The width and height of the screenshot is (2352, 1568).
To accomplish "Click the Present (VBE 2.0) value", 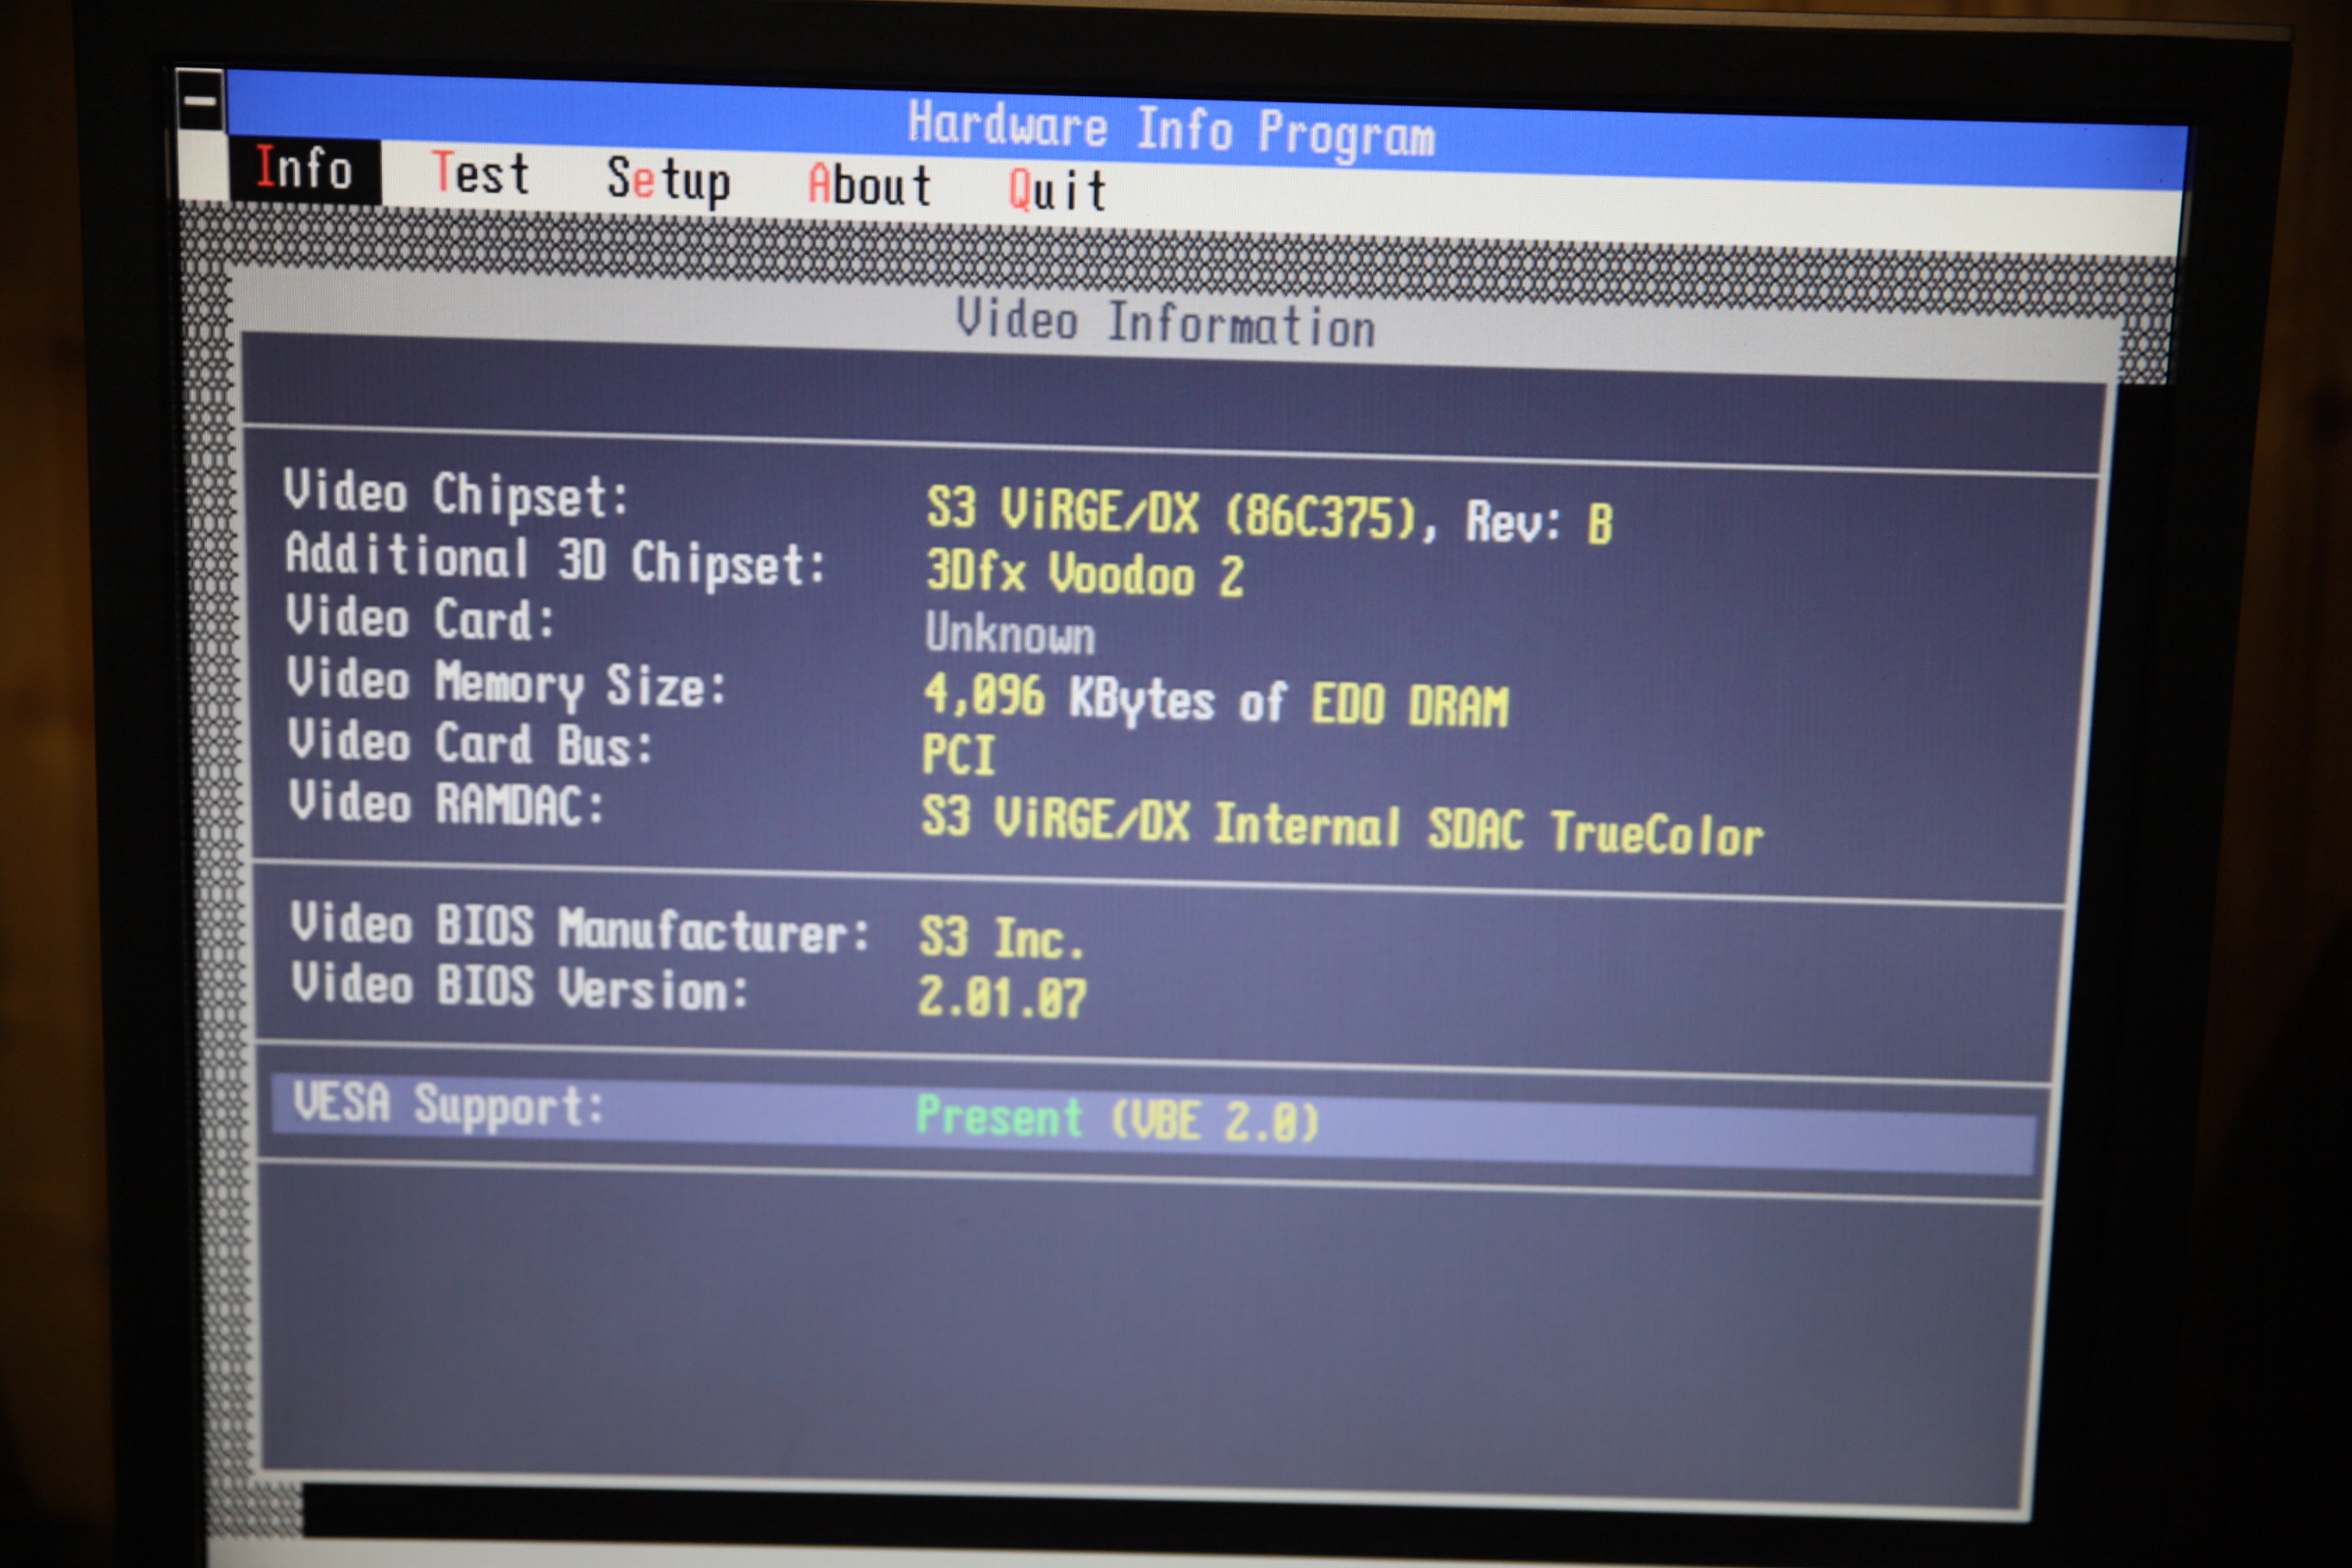I will pyautogui.click(x=1118, y=1119).
